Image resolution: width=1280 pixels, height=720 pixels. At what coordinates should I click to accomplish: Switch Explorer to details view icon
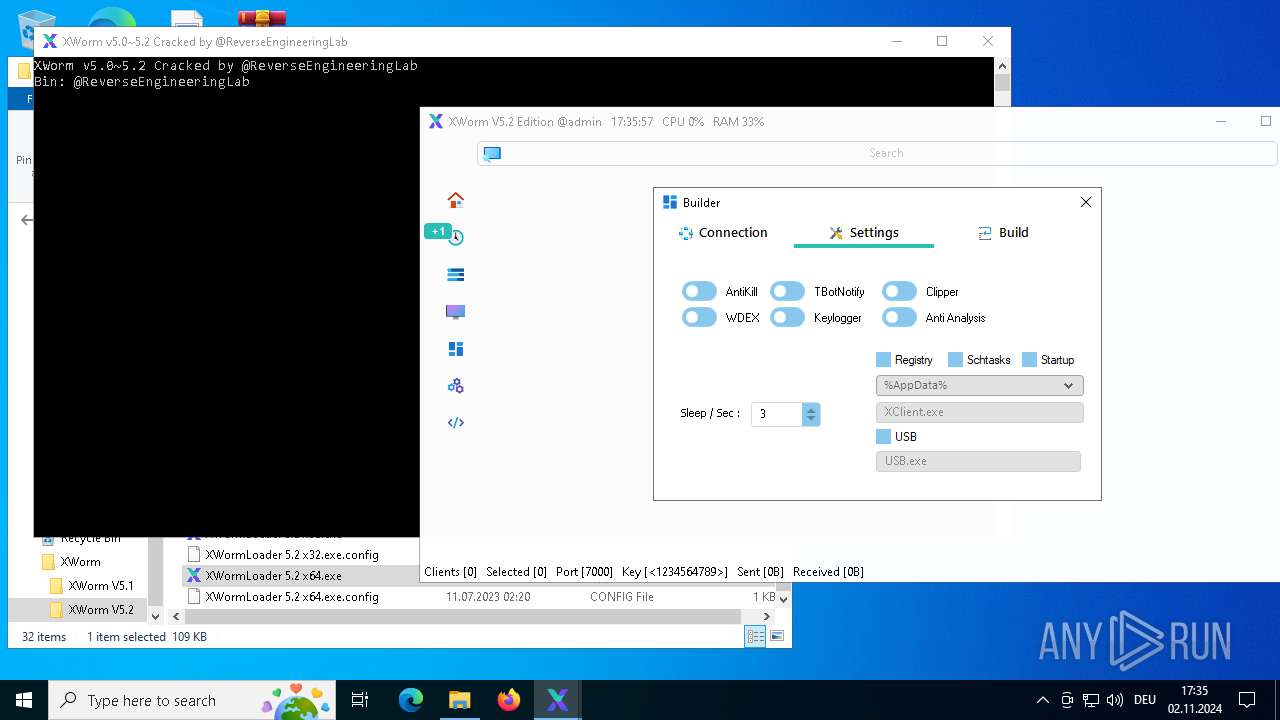[x=755, y=637]
